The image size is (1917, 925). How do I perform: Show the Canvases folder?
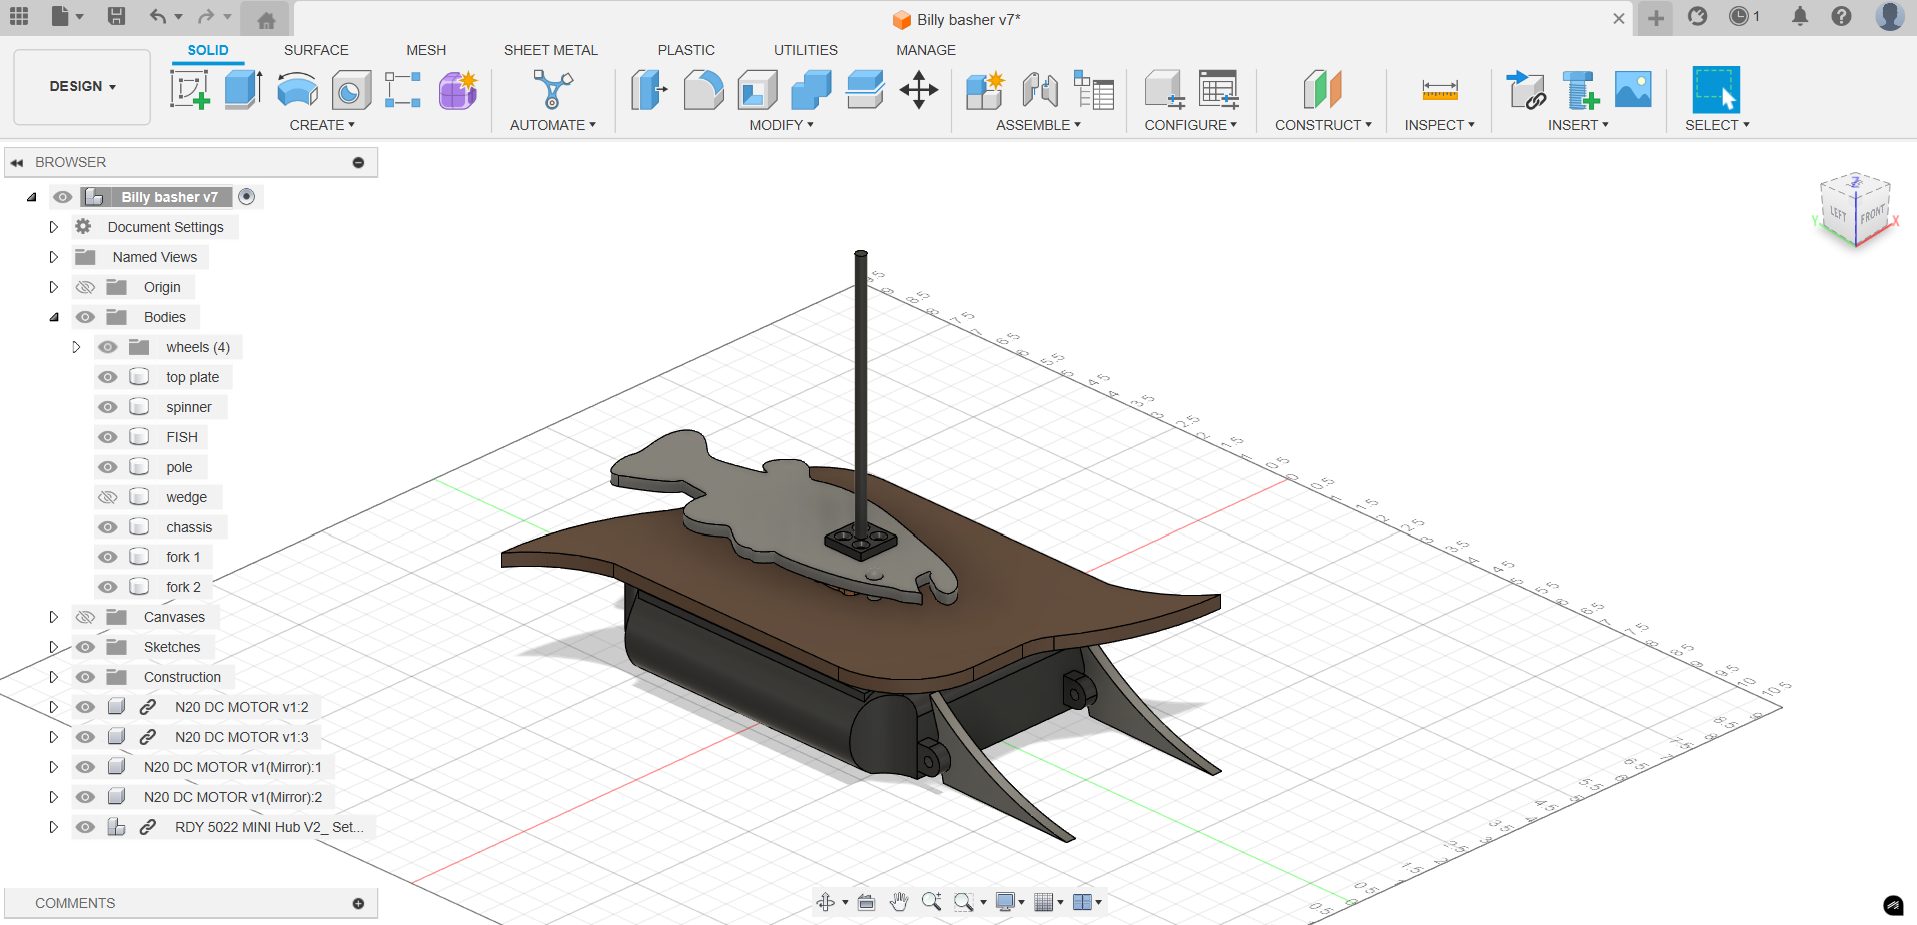(x=86, y=617)
